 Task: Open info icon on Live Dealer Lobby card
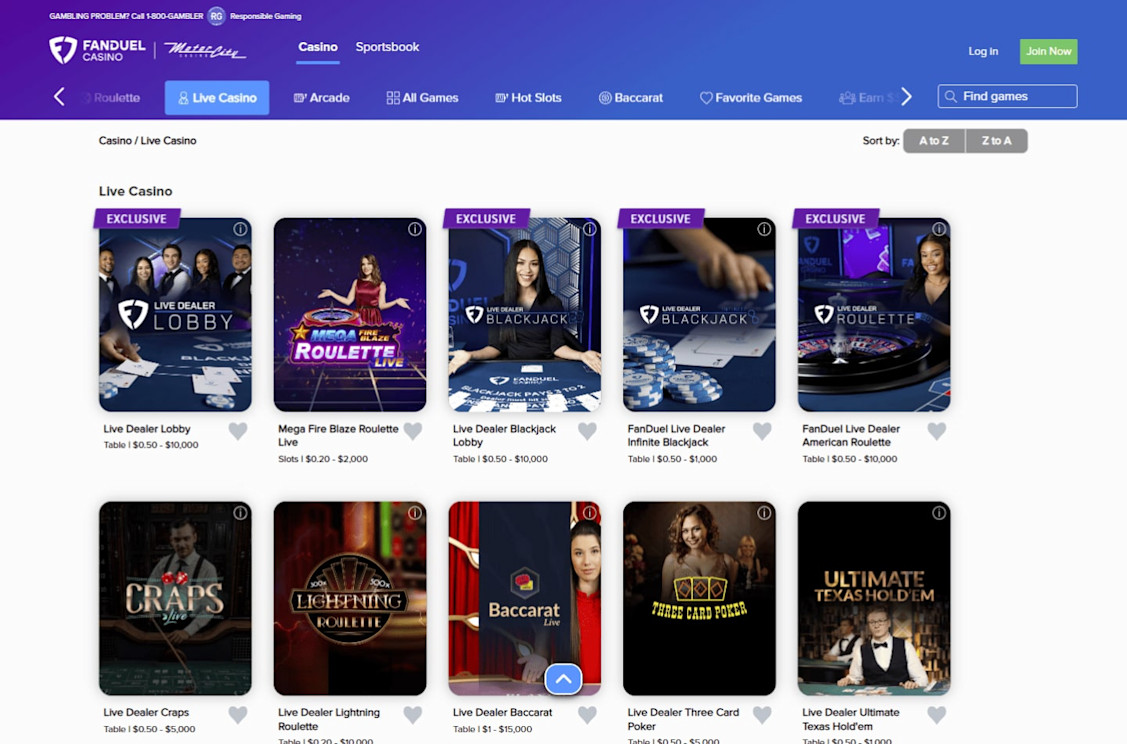240,229
